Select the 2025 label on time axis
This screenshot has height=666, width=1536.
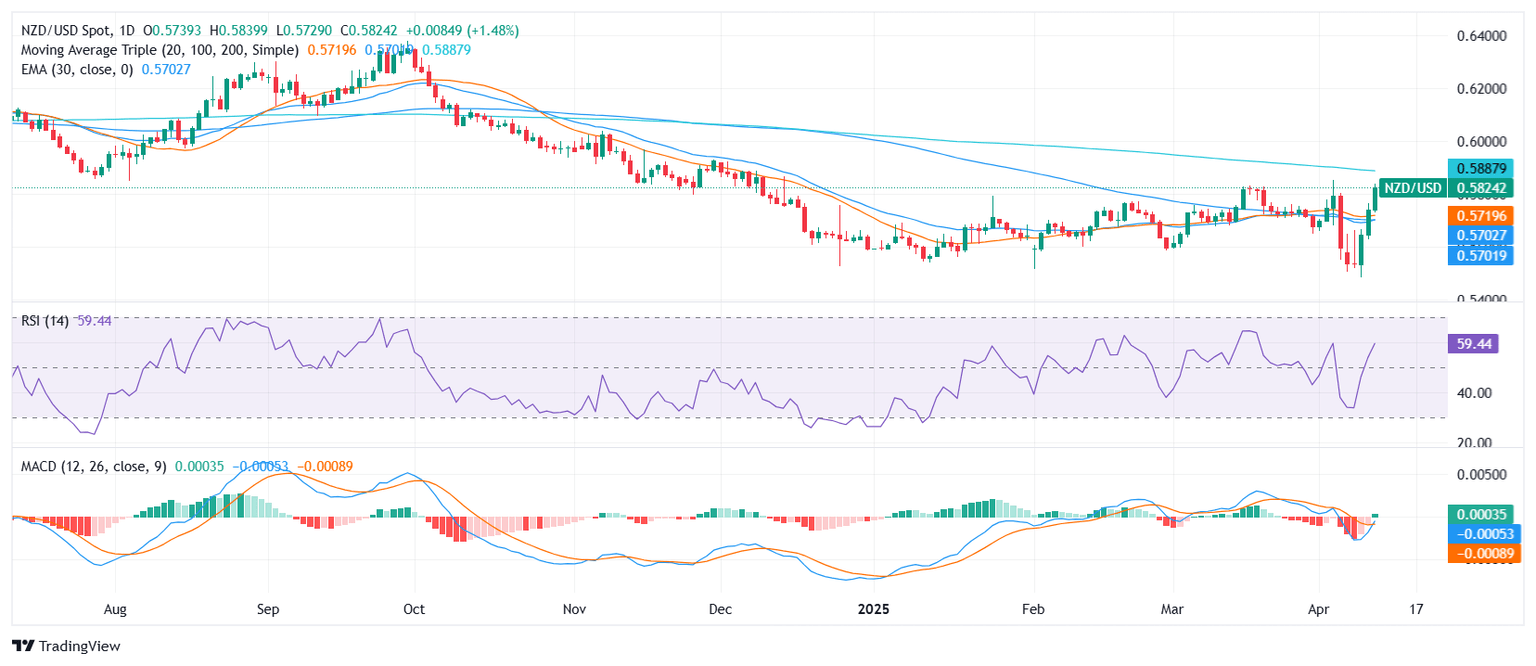pyautogui.click(x=874, y=607)
